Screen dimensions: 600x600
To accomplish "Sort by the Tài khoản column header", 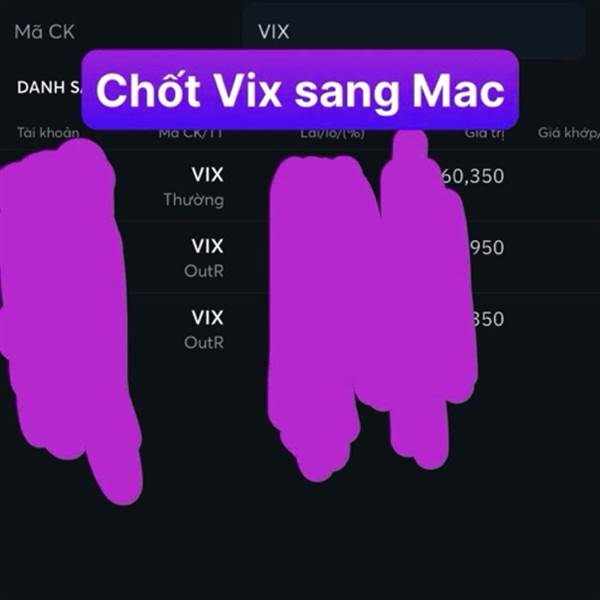I will [x=48, y=133].
